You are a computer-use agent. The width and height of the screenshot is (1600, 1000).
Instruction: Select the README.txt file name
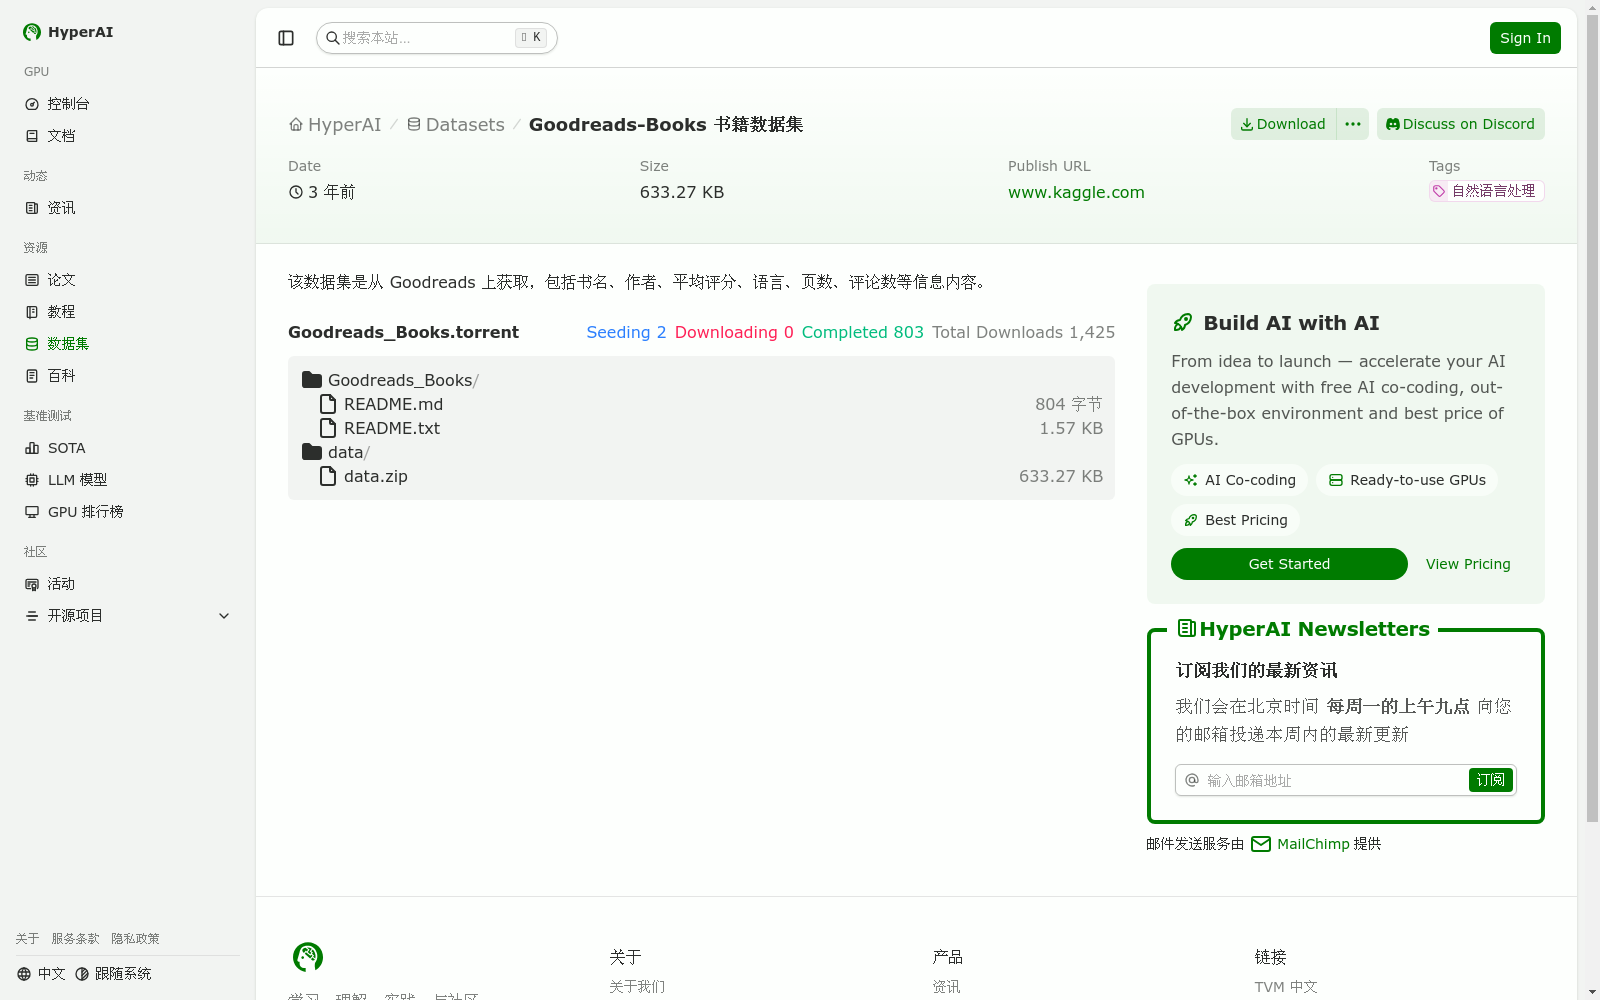point(392,428)
